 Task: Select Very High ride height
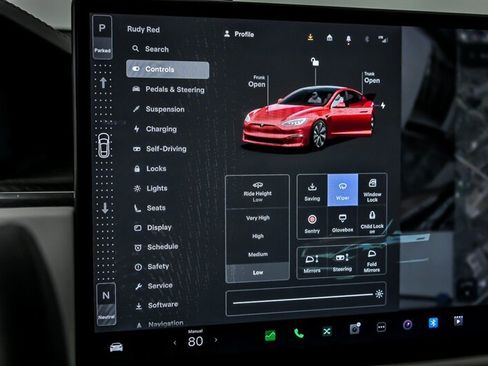[258, 218]
